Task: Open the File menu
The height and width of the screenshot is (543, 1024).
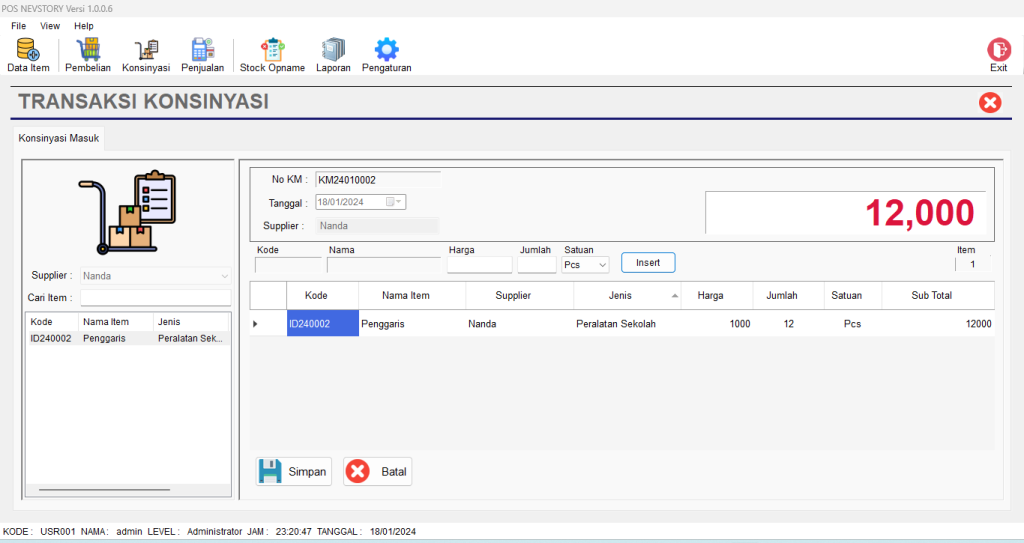Action: (x=18, y=26)
